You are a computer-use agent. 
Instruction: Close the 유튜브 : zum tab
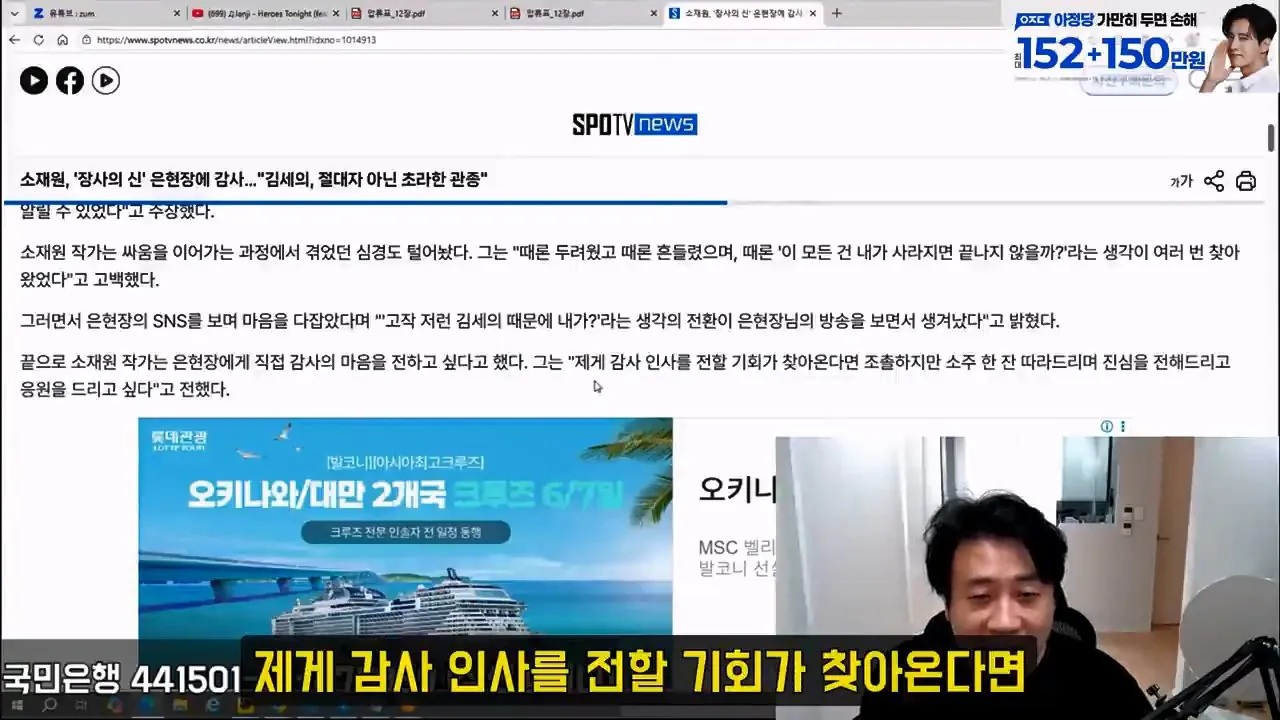coord(178,13)
